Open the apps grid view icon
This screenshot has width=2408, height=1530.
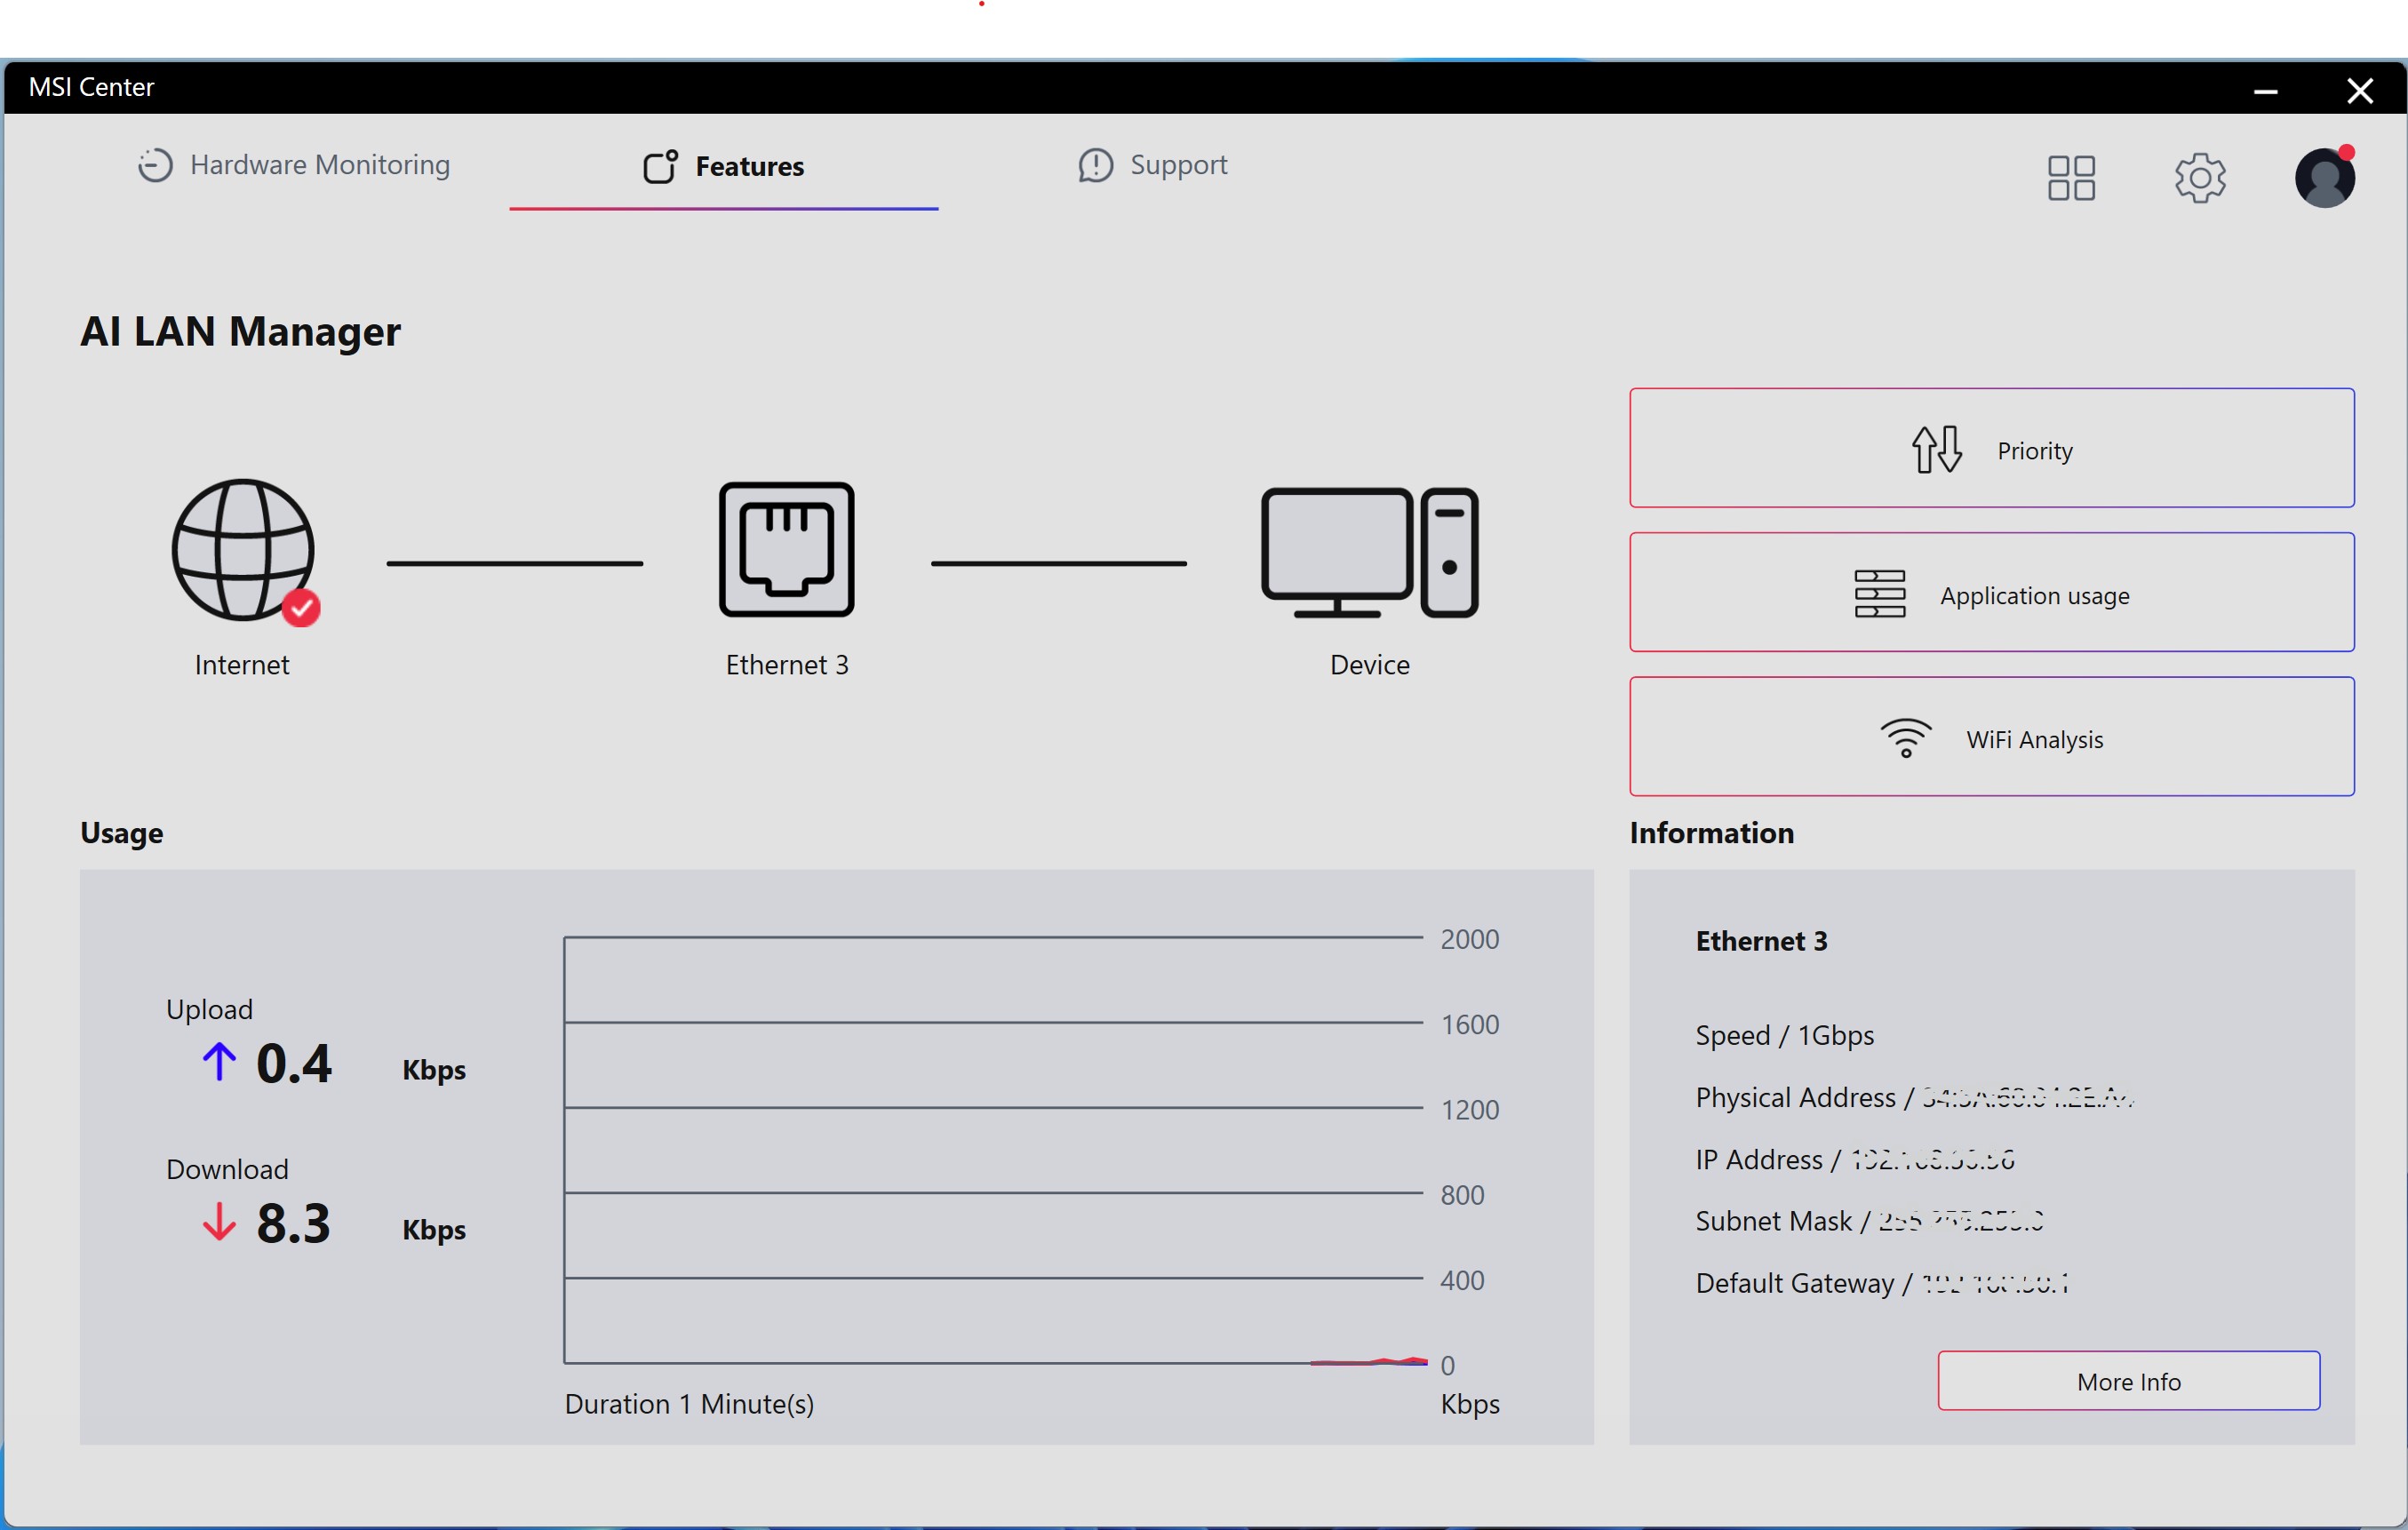tap(2071, 178)
